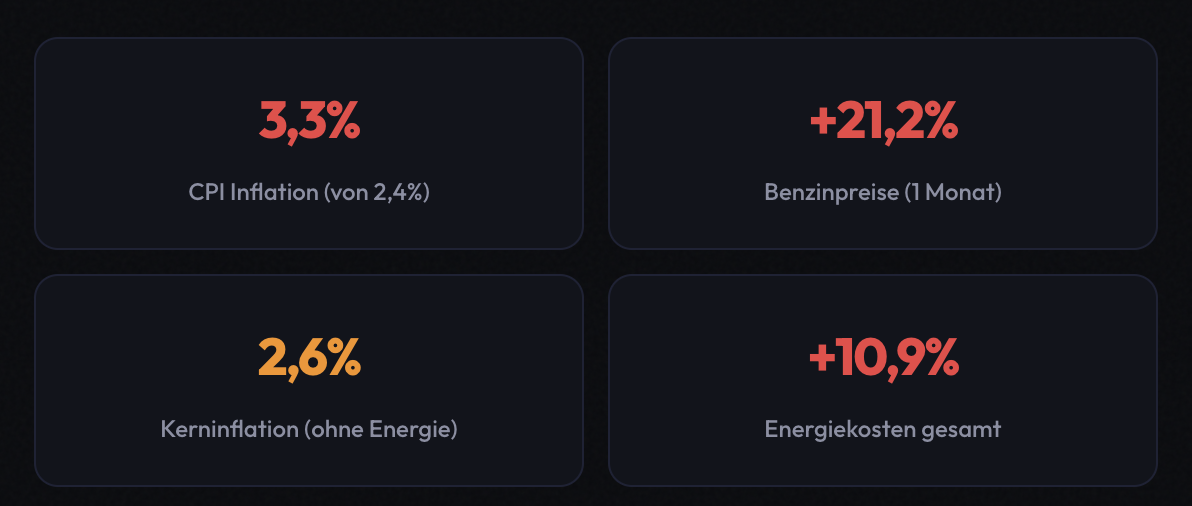
Task: Click the percent sign of 2,6%
Action: (341, 359)
